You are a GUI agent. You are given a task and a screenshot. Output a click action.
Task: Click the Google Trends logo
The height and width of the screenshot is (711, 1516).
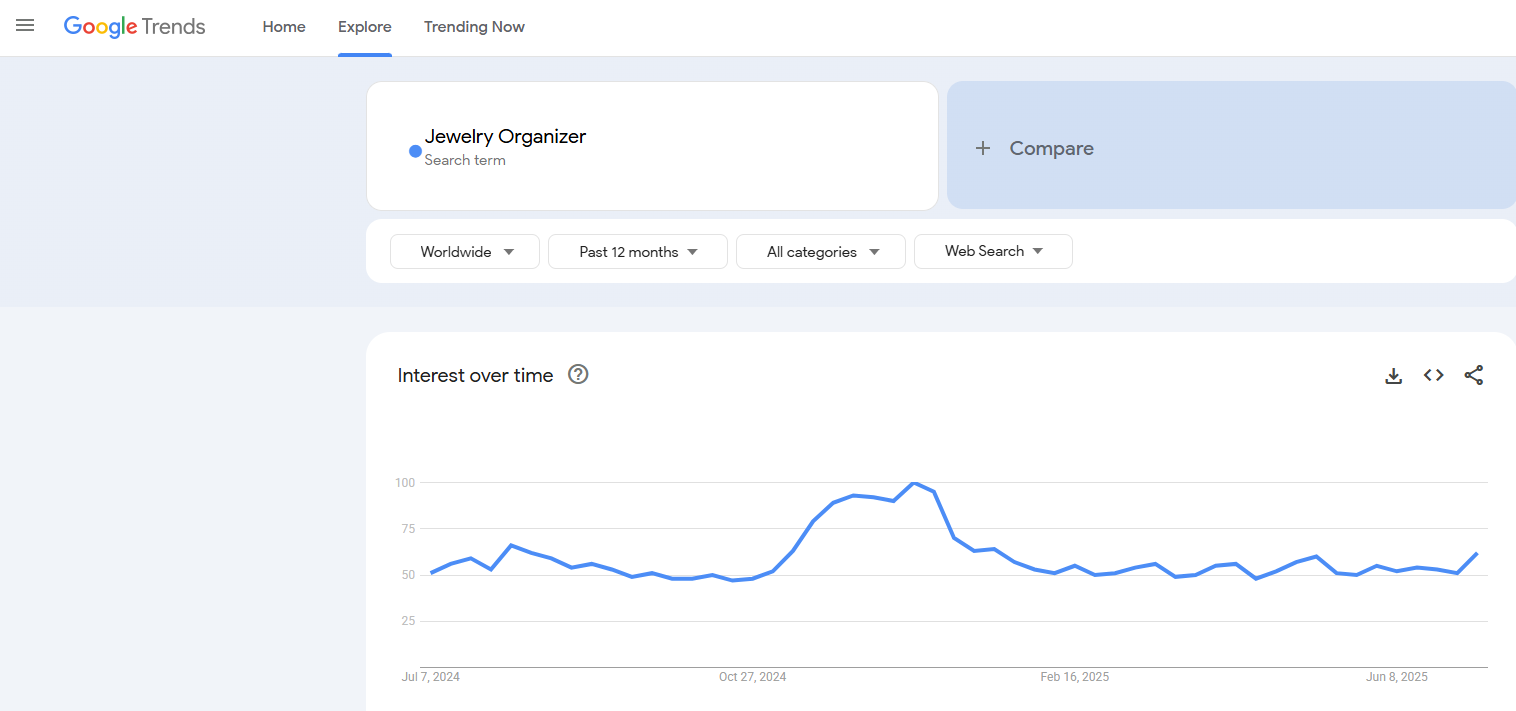coord(134,27)
